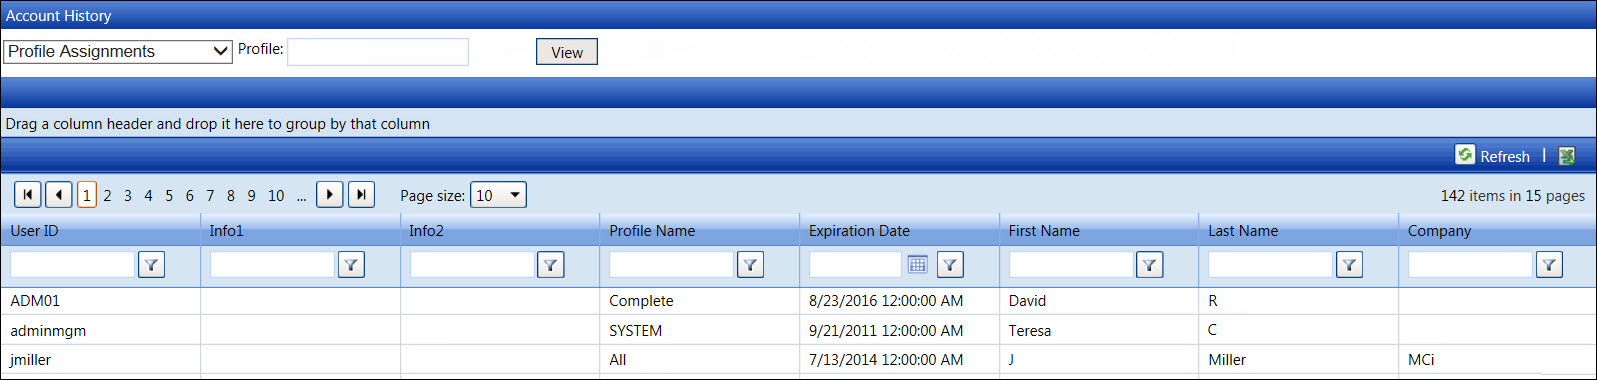
Task: Click the Company filter text box
Action: pyautogui.click(x=1470, y=265)
